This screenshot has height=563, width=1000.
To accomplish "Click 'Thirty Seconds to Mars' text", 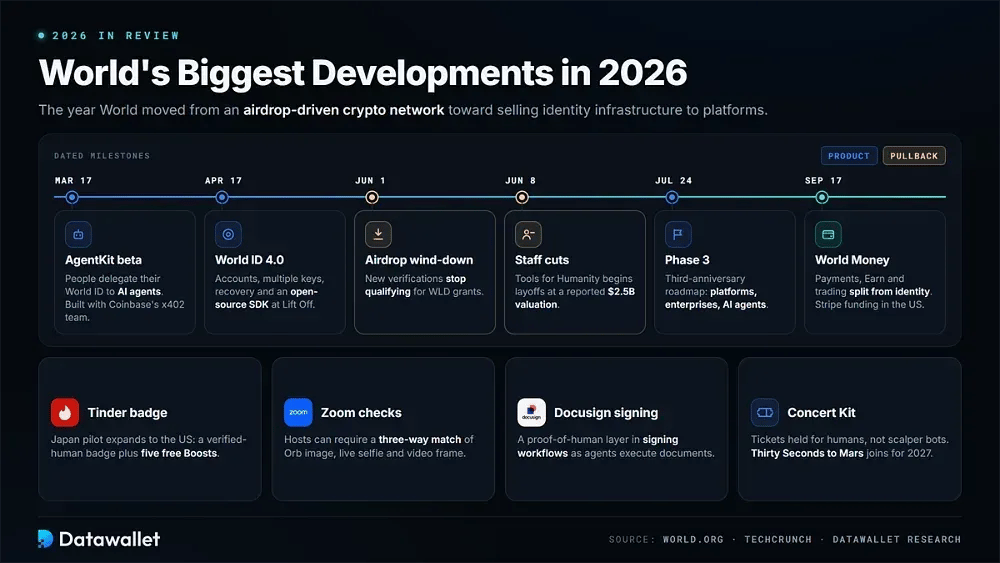I will click(807, 453).
